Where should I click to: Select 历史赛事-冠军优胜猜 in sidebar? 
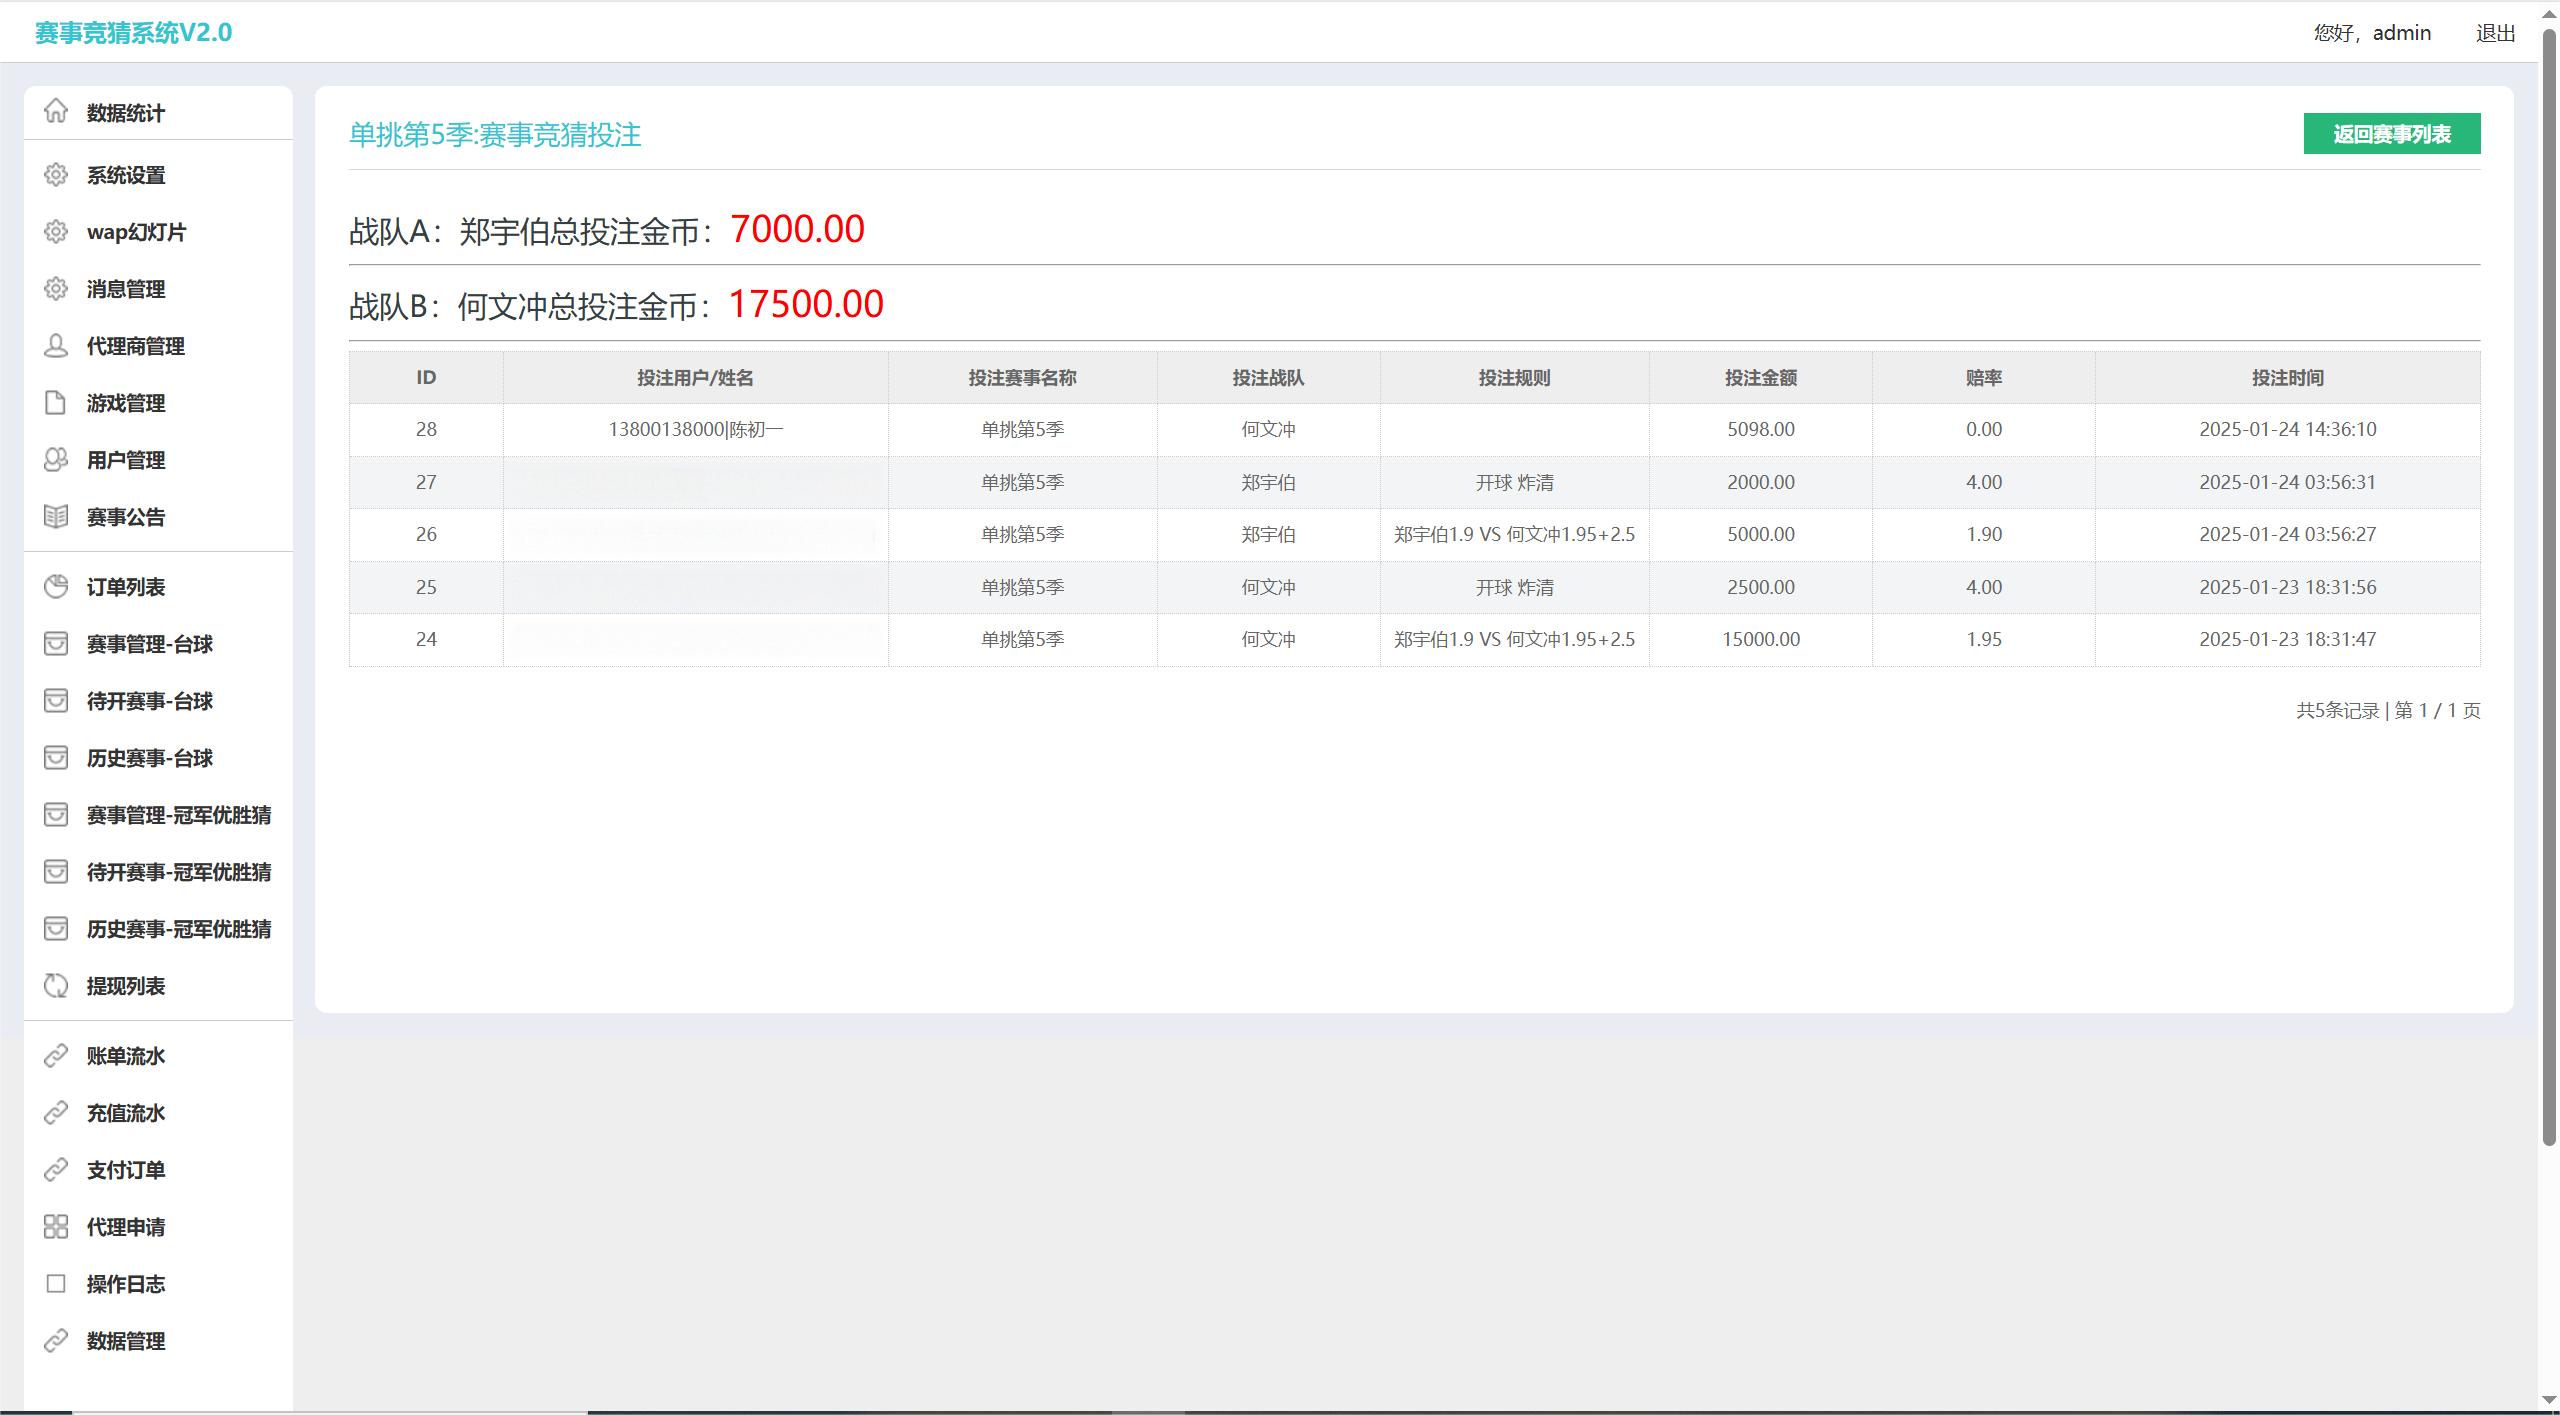pyautogui.click(x=179, y=929)
